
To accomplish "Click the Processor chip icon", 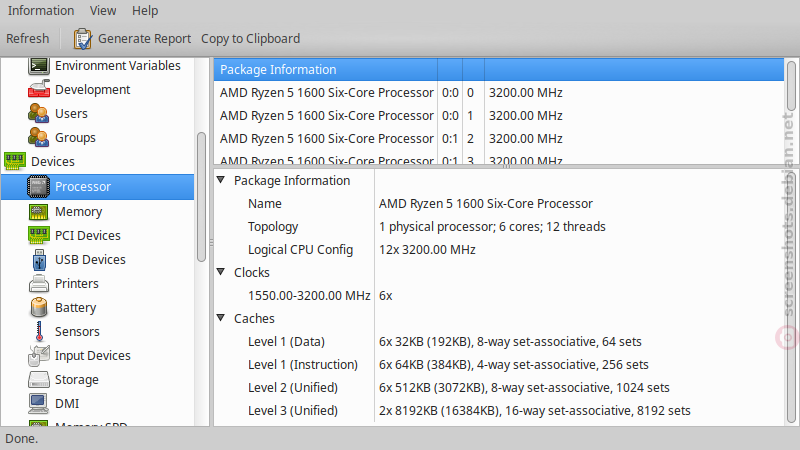I will (38, 186).
